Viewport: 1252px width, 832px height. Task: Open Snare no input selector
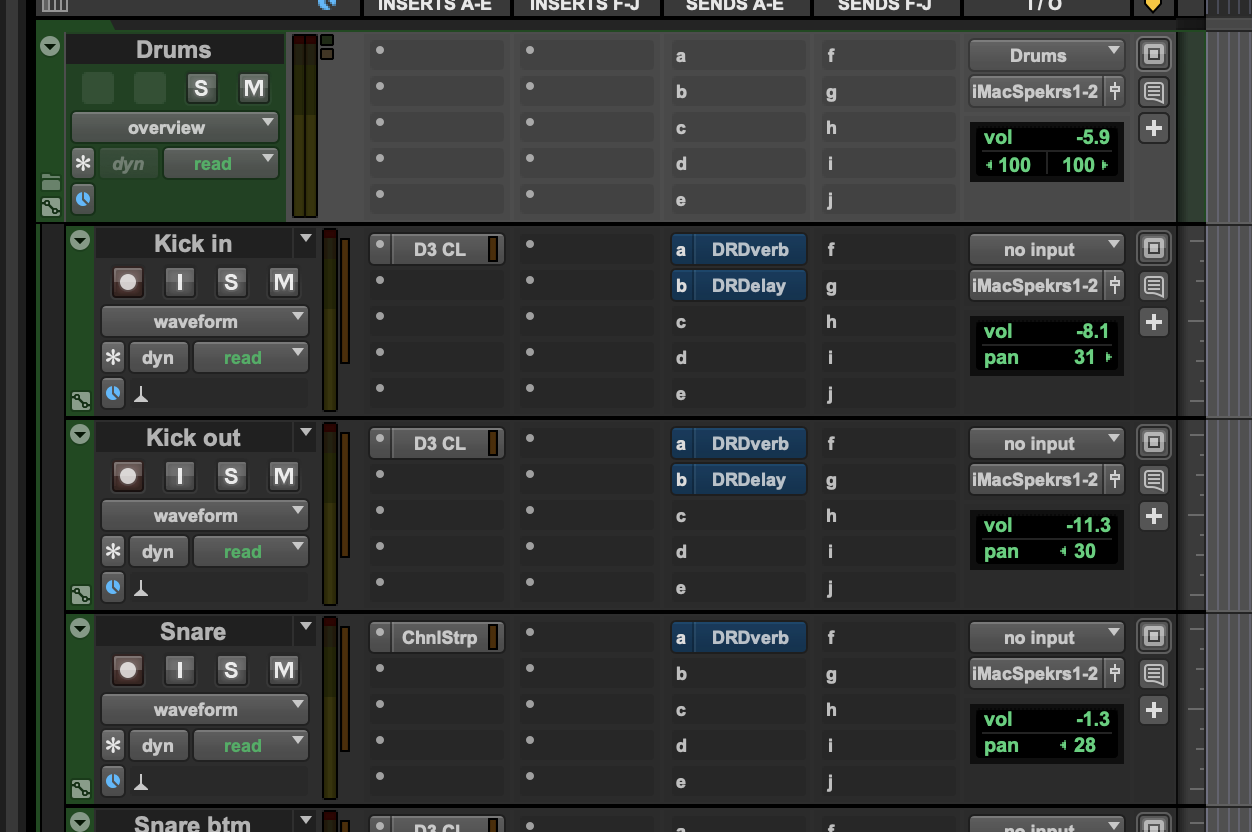click(x=1047, y=637)
